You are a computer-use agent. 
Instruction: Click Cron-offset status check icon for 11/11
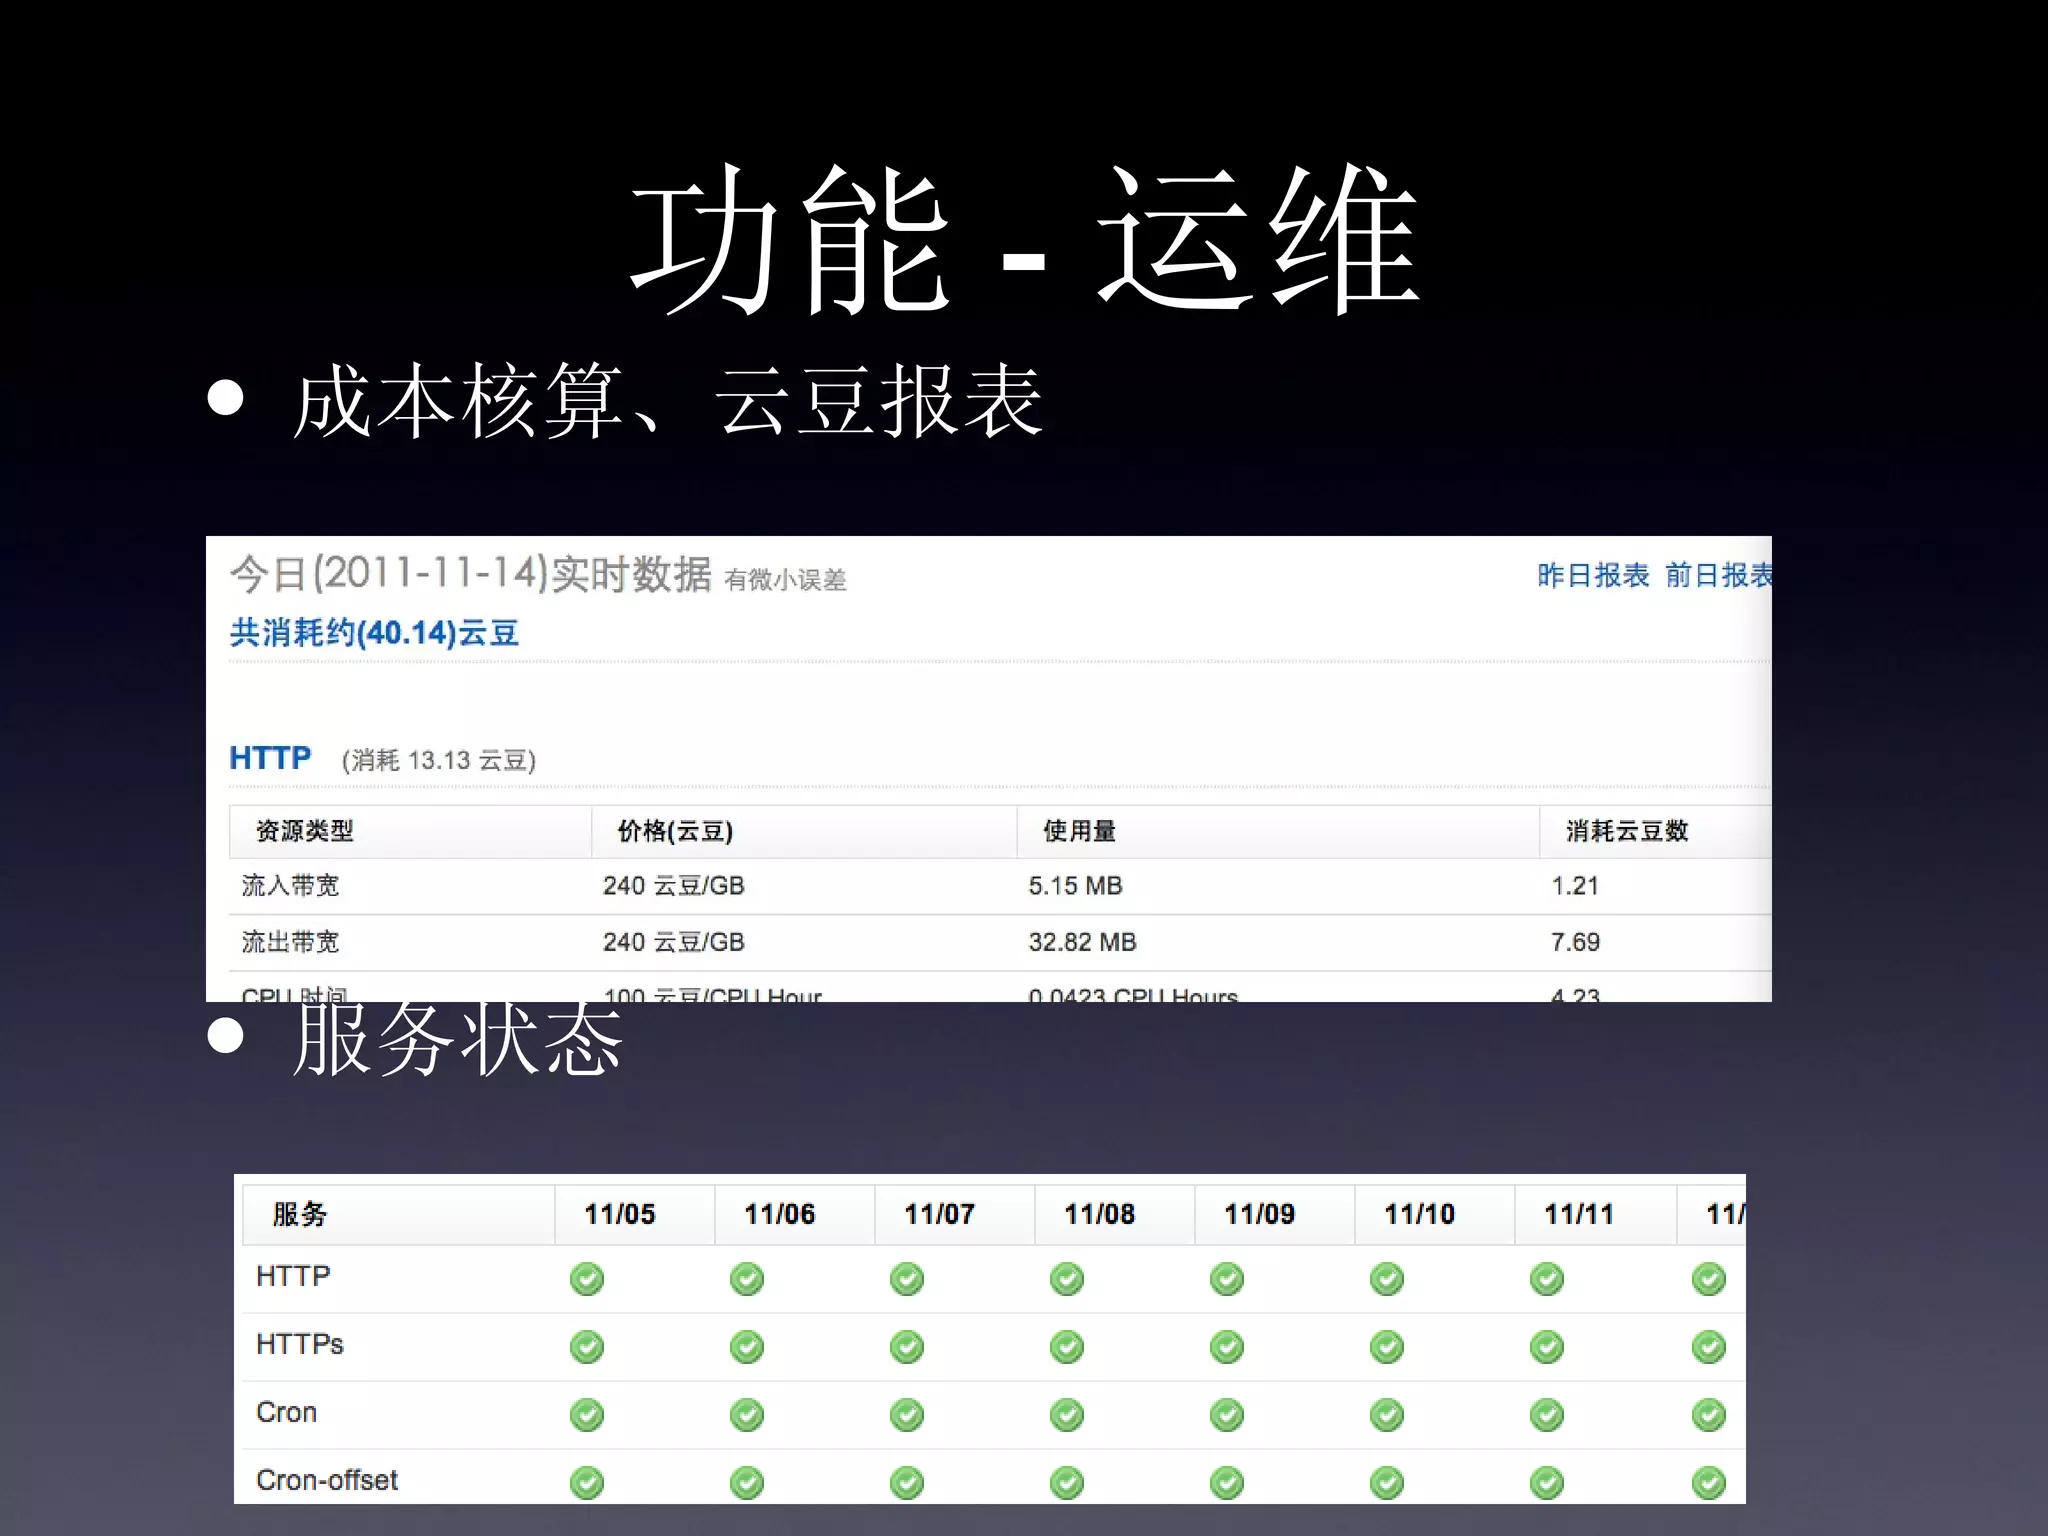pos(1547,1483)
